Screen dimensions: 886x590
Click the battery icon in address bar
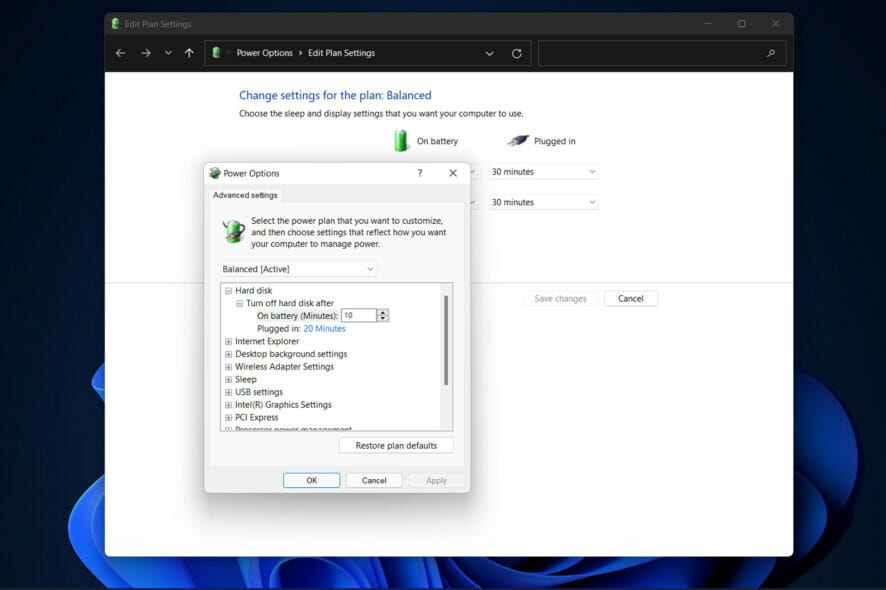(x=216, y=53)
